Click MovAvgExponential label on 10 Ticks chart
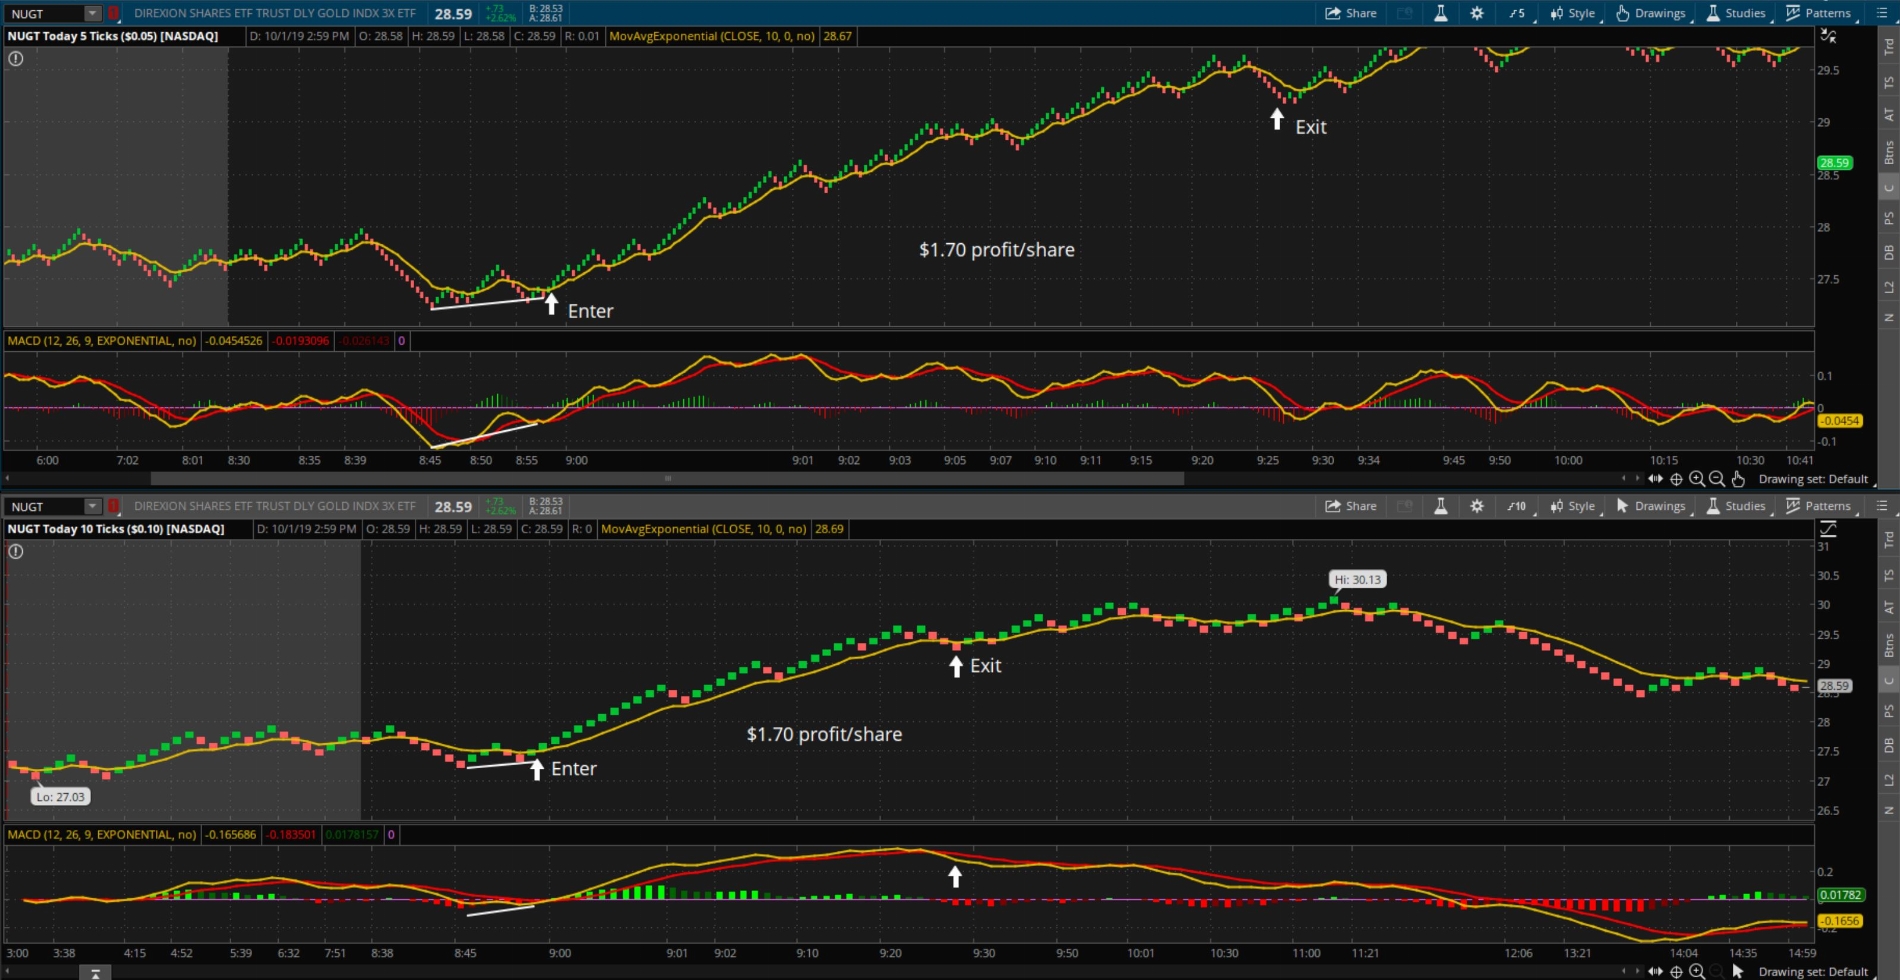 (x=703, y=529)
